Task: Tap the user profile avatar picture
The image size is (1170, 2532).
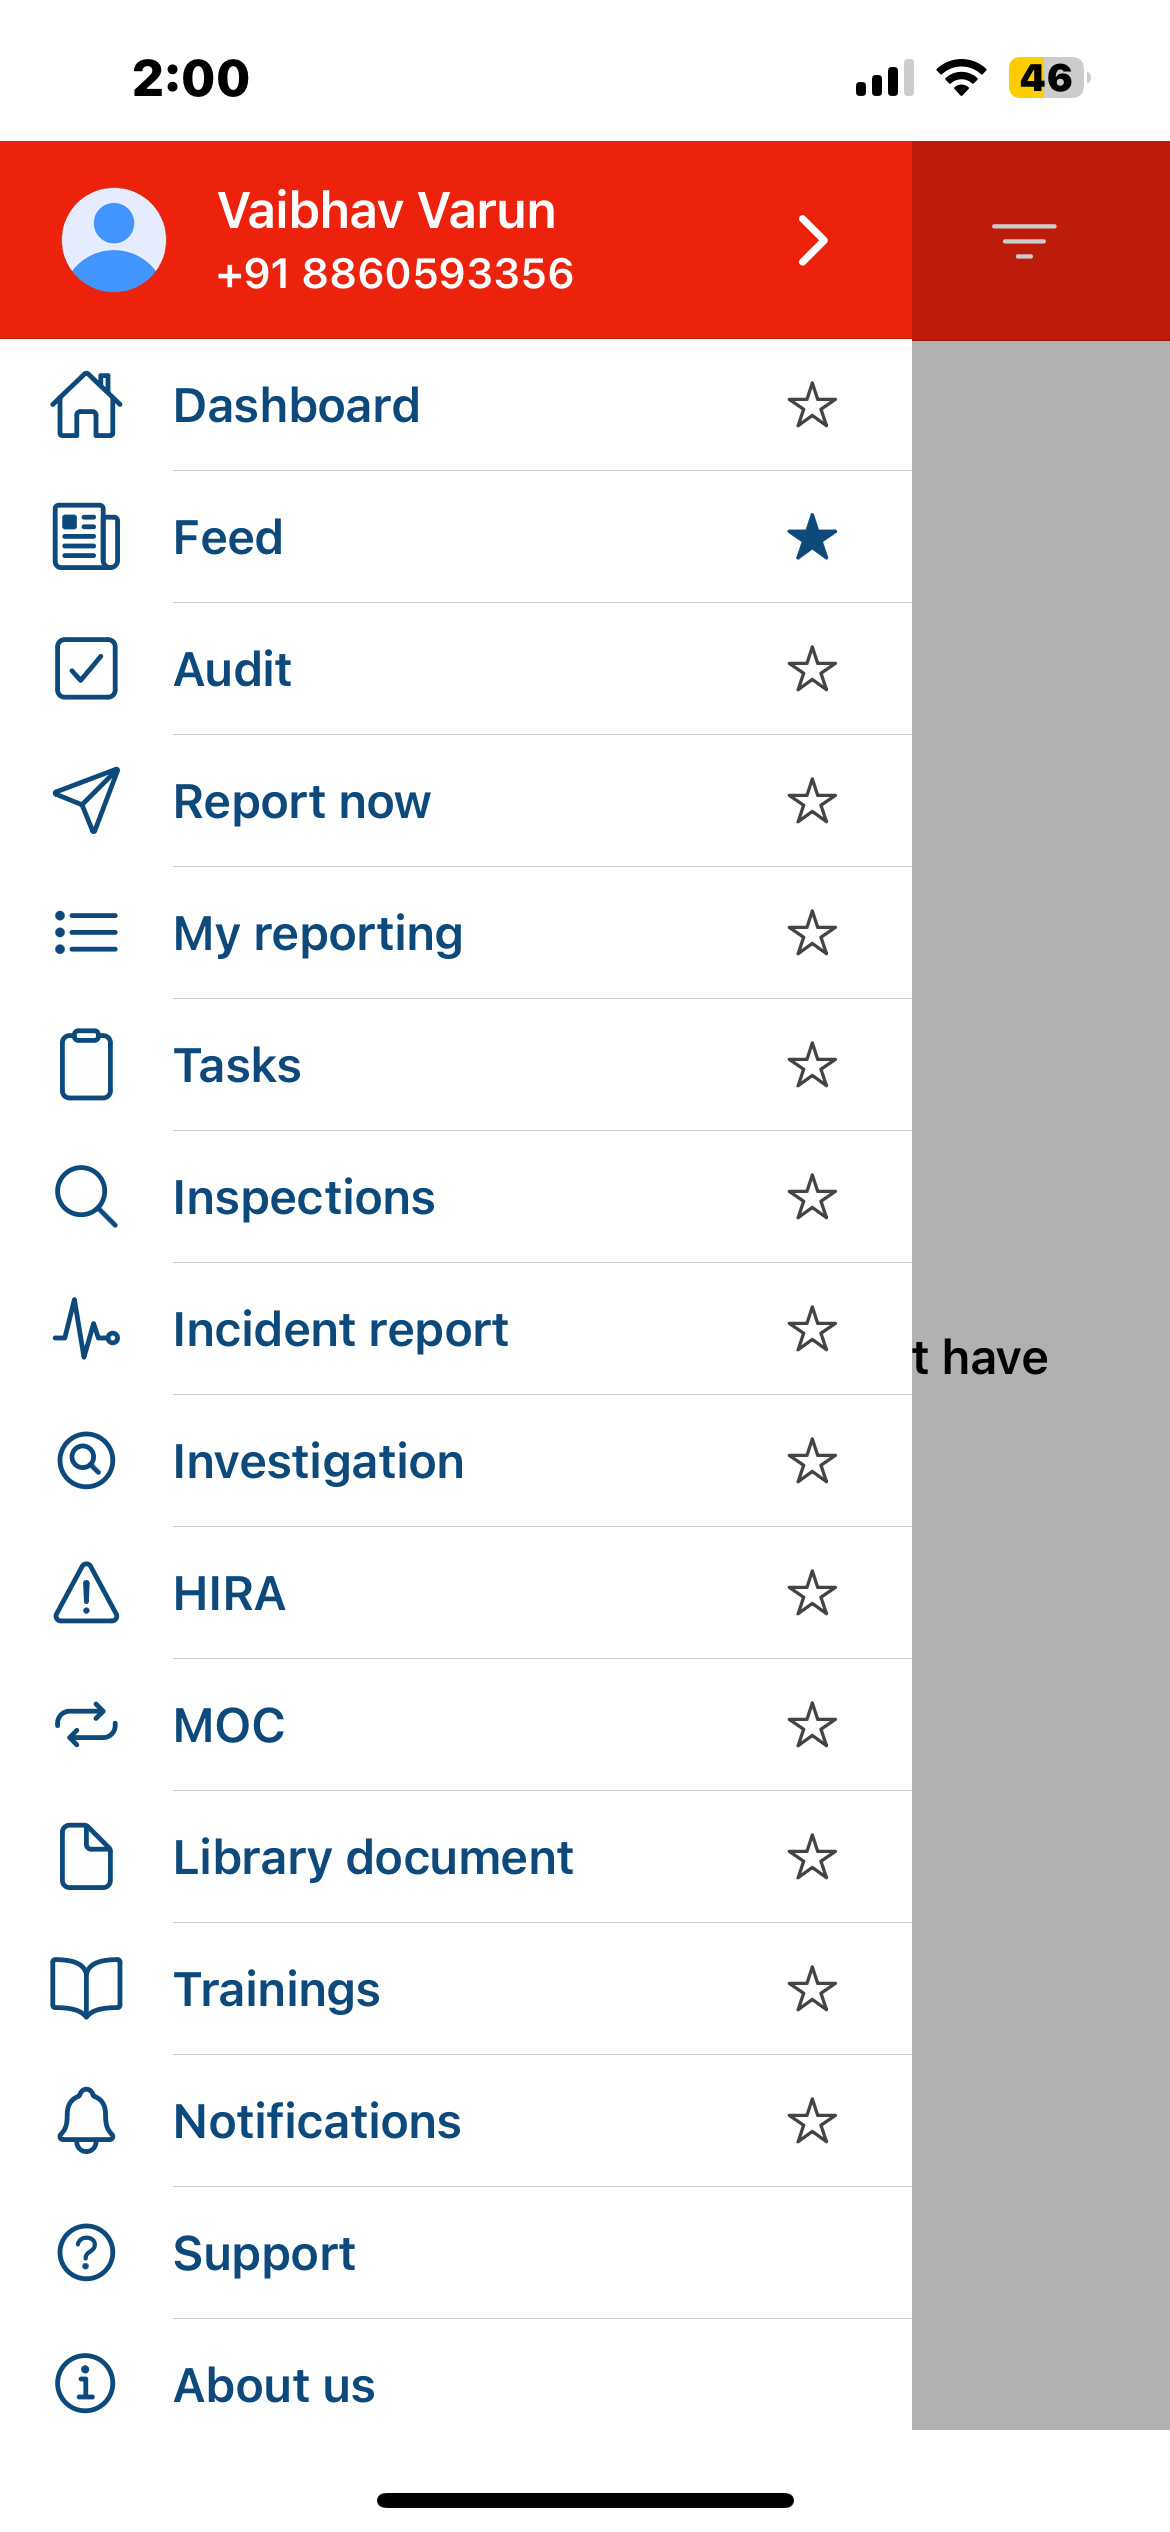Action: click(114, 240)
